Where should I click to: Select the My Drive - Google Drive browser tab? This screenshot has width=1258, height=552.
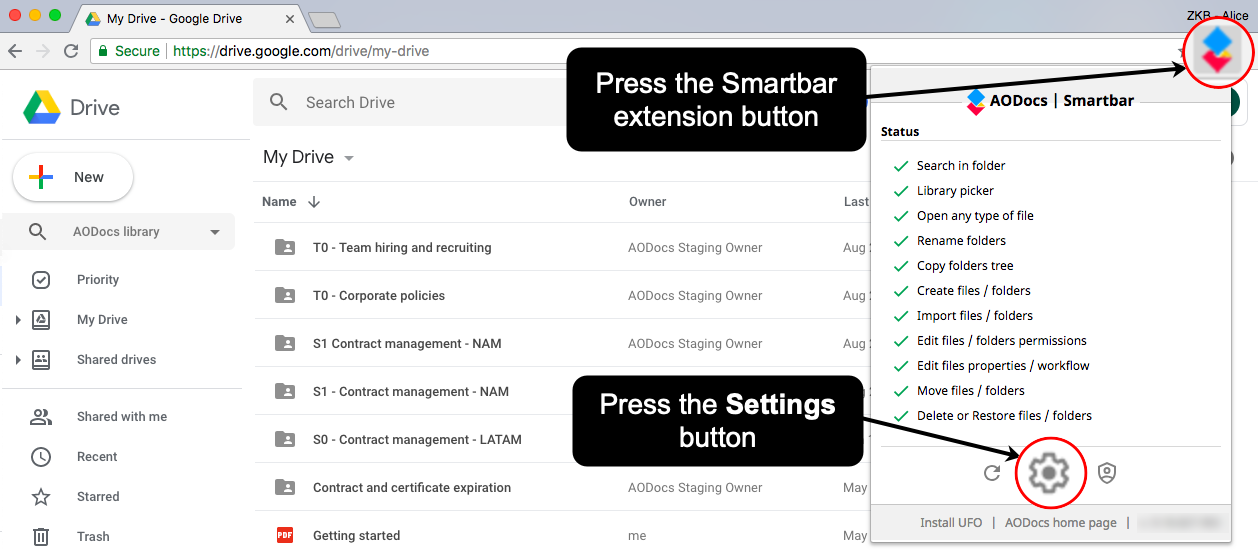click(x=188, y=19)
